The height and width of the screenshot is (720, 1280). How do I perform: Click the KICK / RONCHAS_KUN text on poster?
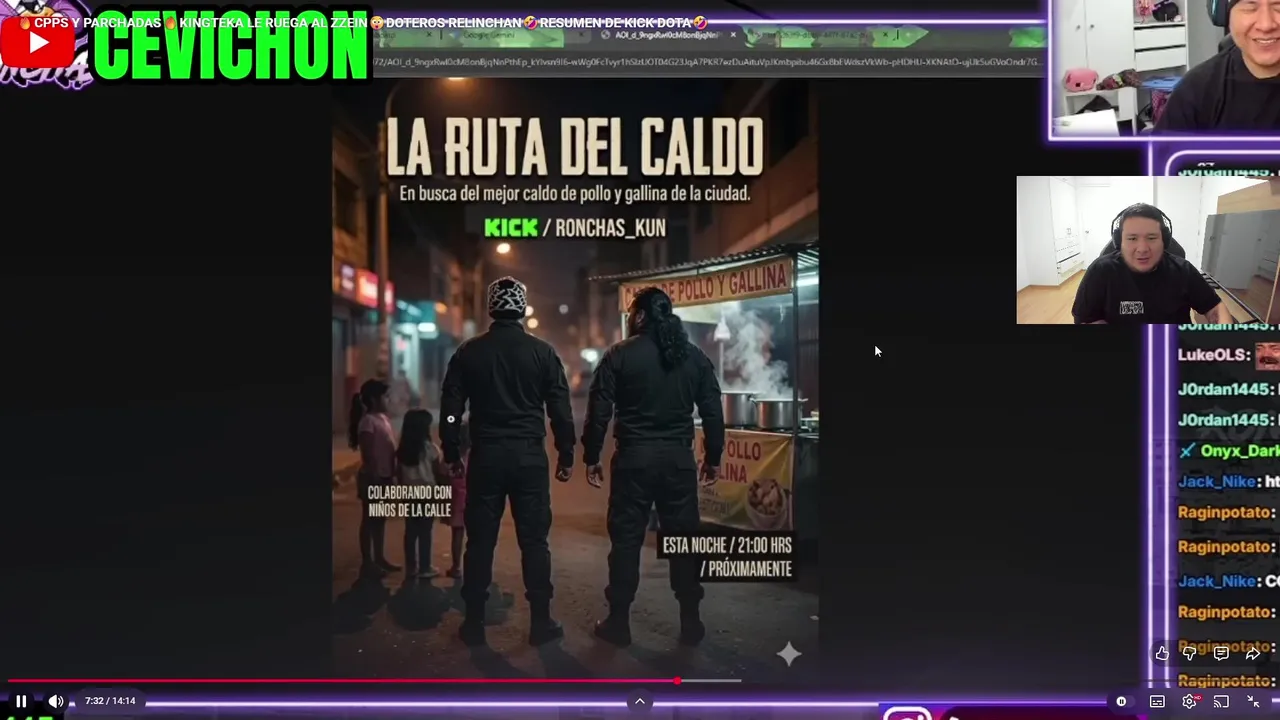575,228
